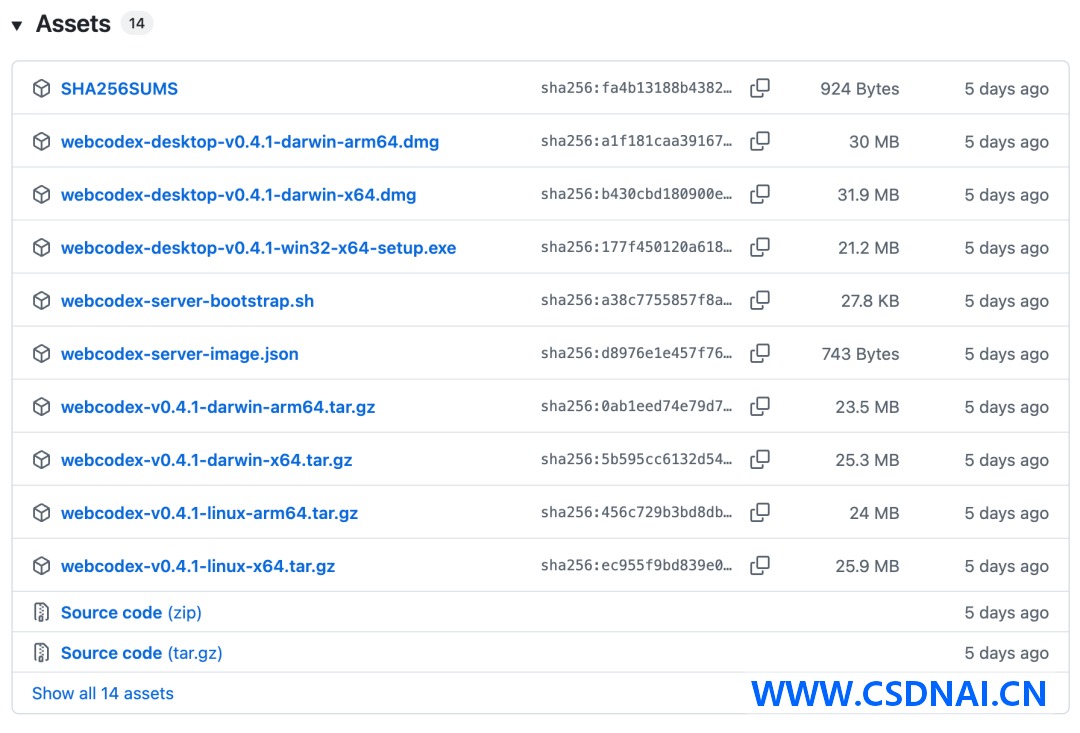
Task: Copy hash for webcodex-desktop darwin-x64.dmg
Action: tap(760, 194)
